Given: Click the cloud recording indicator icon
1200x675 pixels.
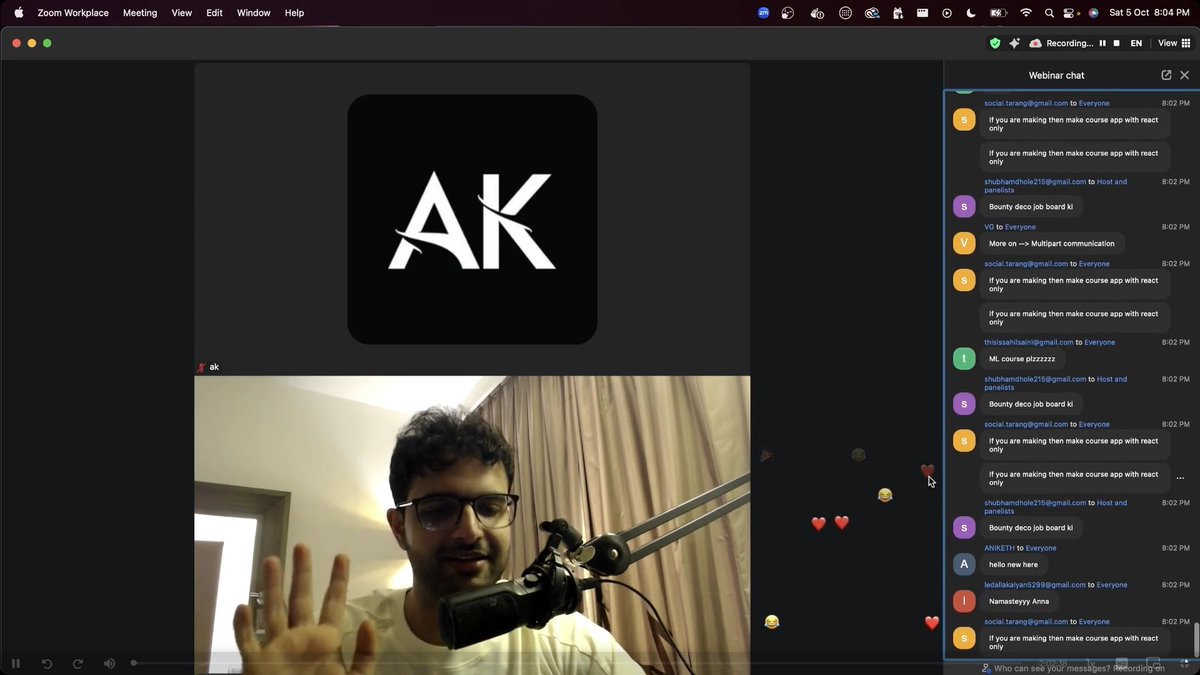Looking at the screenshot, I should (1035, 43).
